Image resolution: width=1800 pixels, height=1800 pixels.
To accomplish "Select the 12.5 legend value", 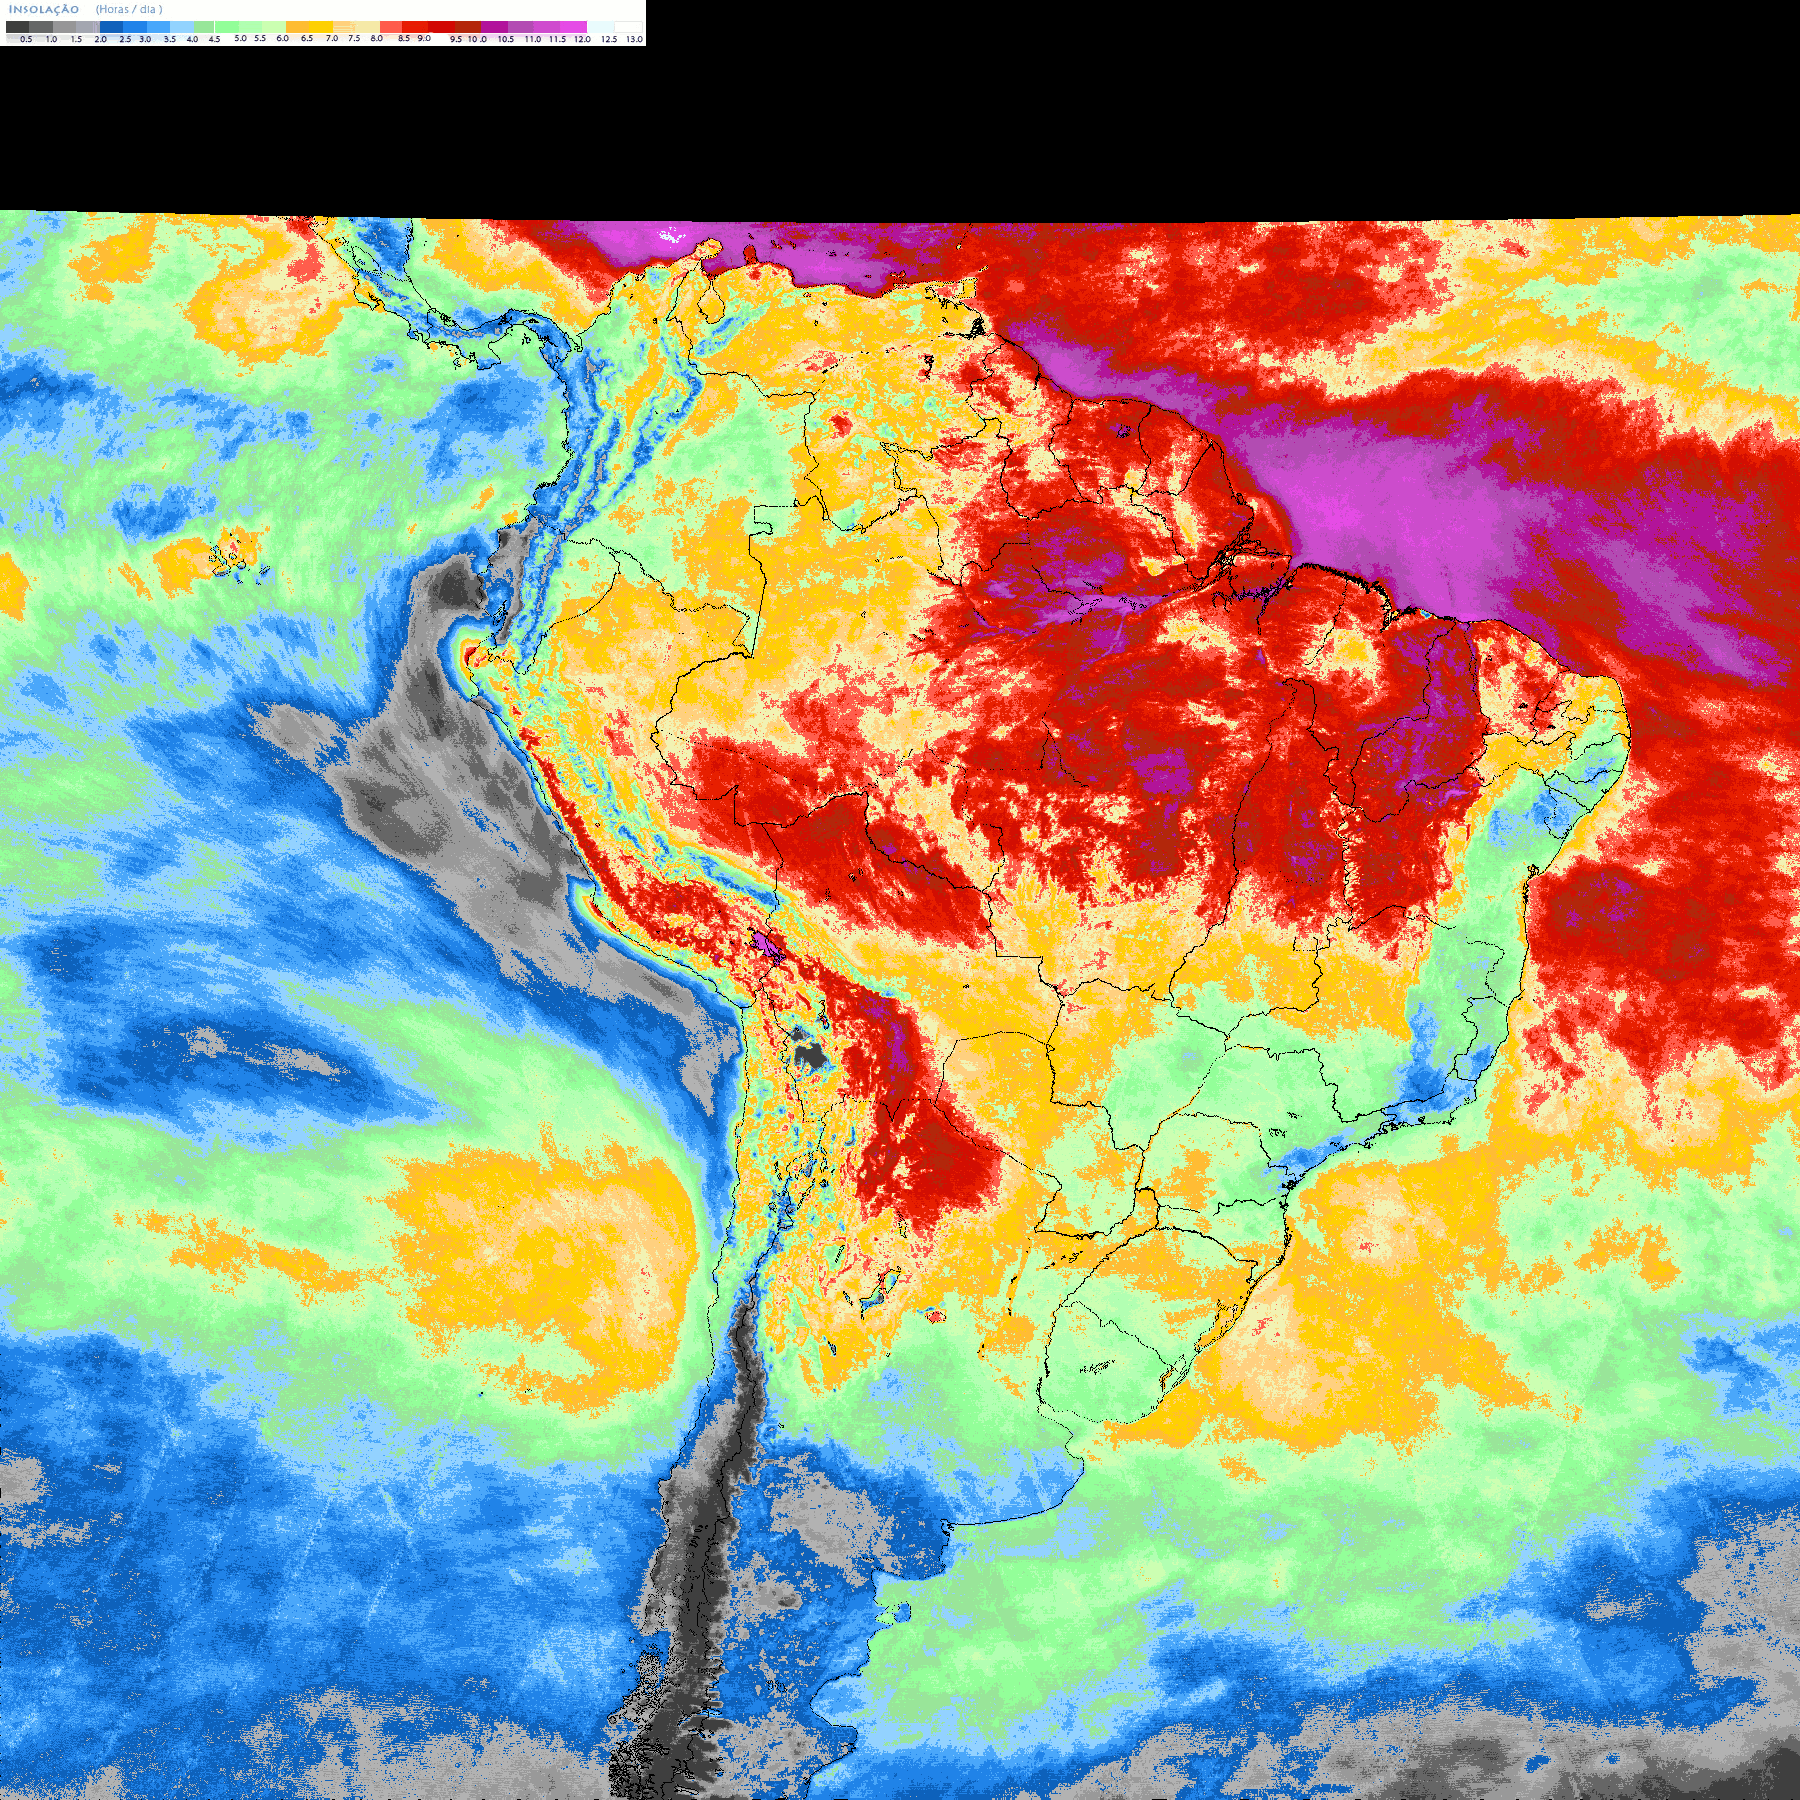I will 609,39.
